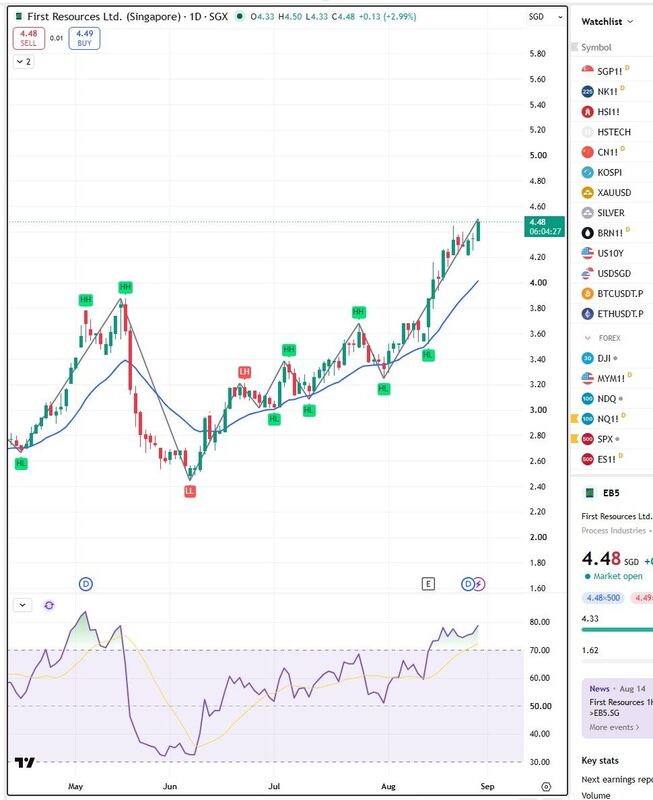Select HSTECH in the watchlist
This screenshot has height=800, width=653.
coord(612,132)
